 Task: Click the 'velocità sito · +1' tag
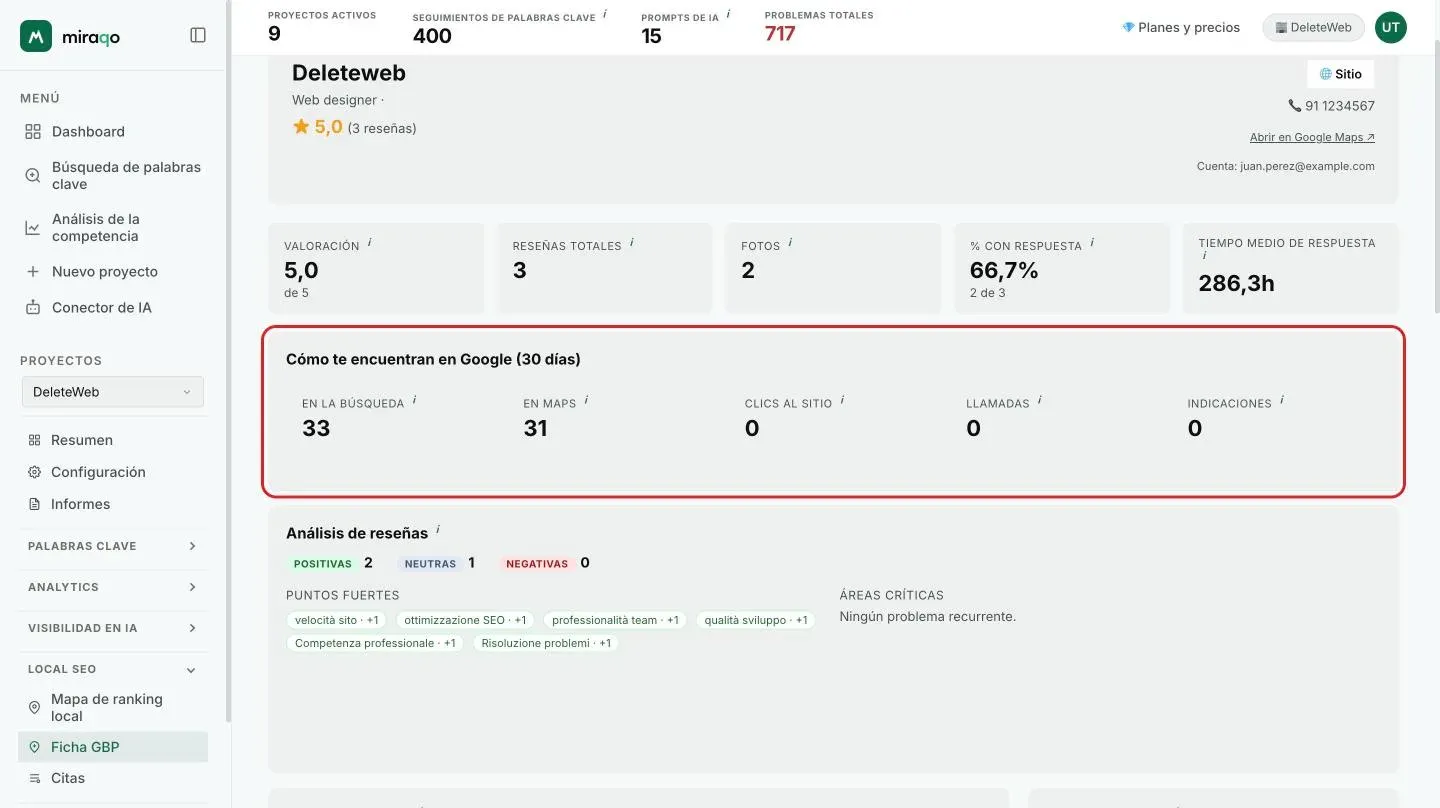point(337,620)
